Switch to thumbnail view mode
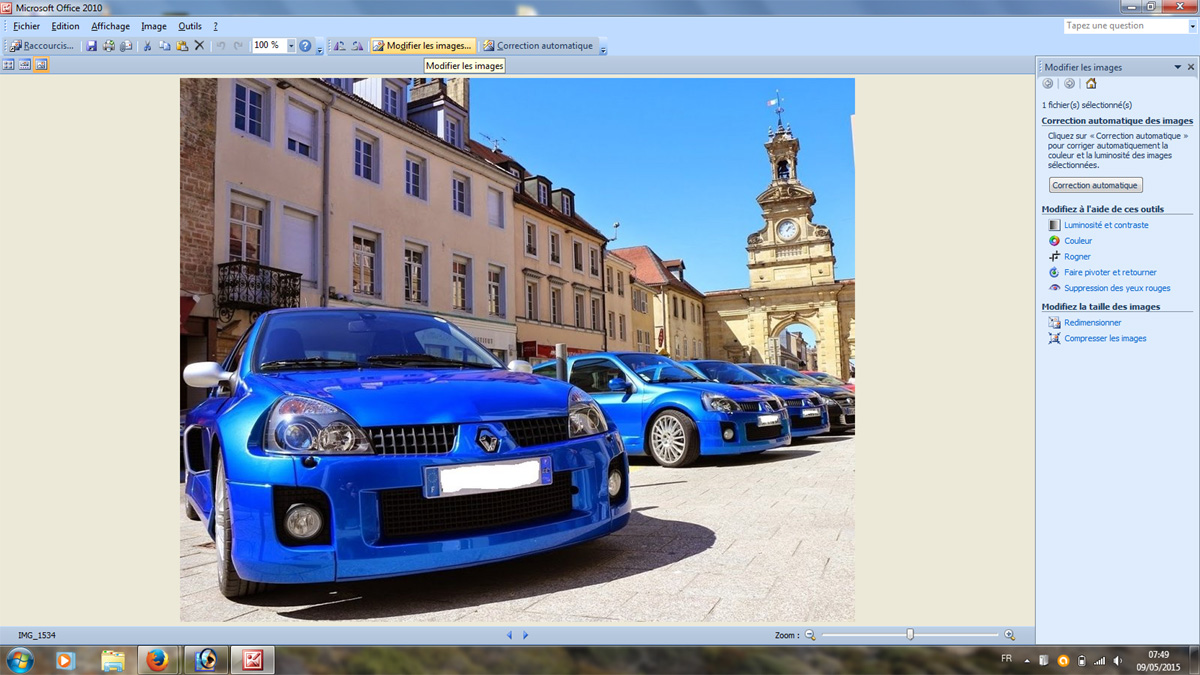This screenshot has height=675, width=1200. pyautogui.click(x=9, y=65)
